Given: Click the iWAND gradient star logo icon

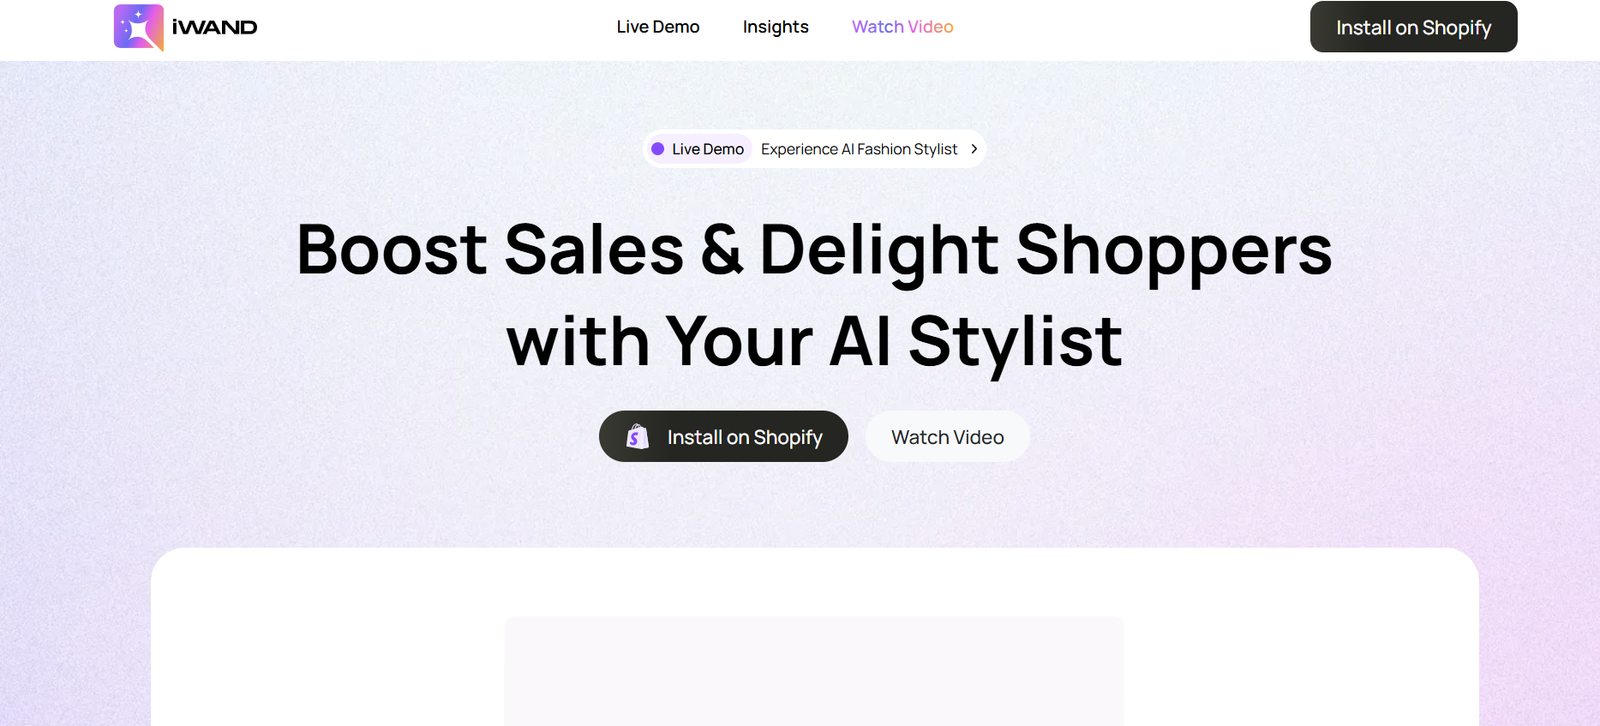Looking at the screenshot, I should [x=139, y=27].
